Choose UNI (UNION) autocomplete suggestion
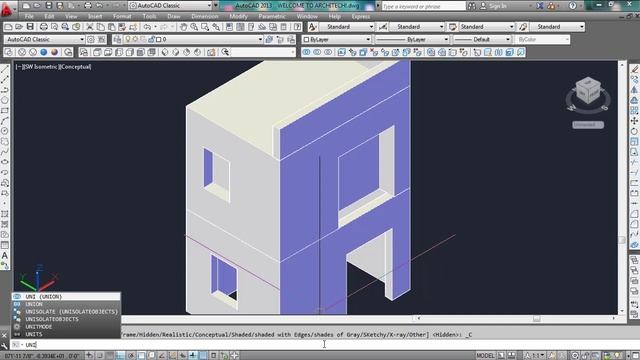 pos(66,297)
